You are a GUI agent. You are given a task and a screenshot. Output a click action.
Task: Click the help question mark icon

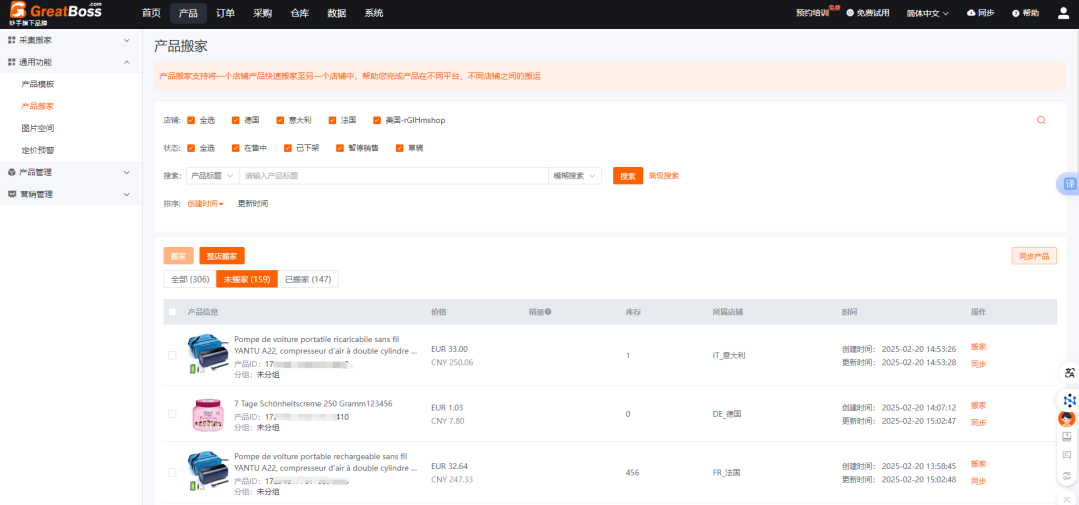(1016, 13)
